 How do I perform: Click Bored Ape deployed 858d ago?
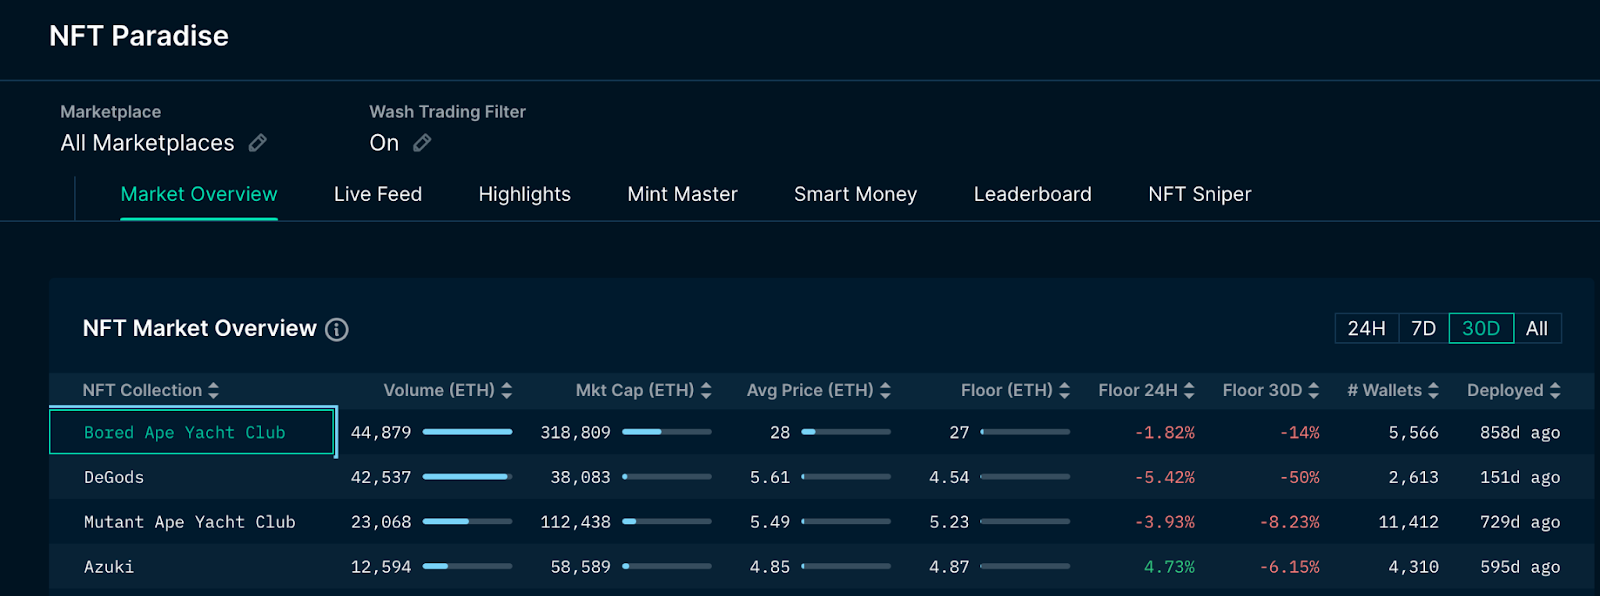click(x=1520, y=432)
